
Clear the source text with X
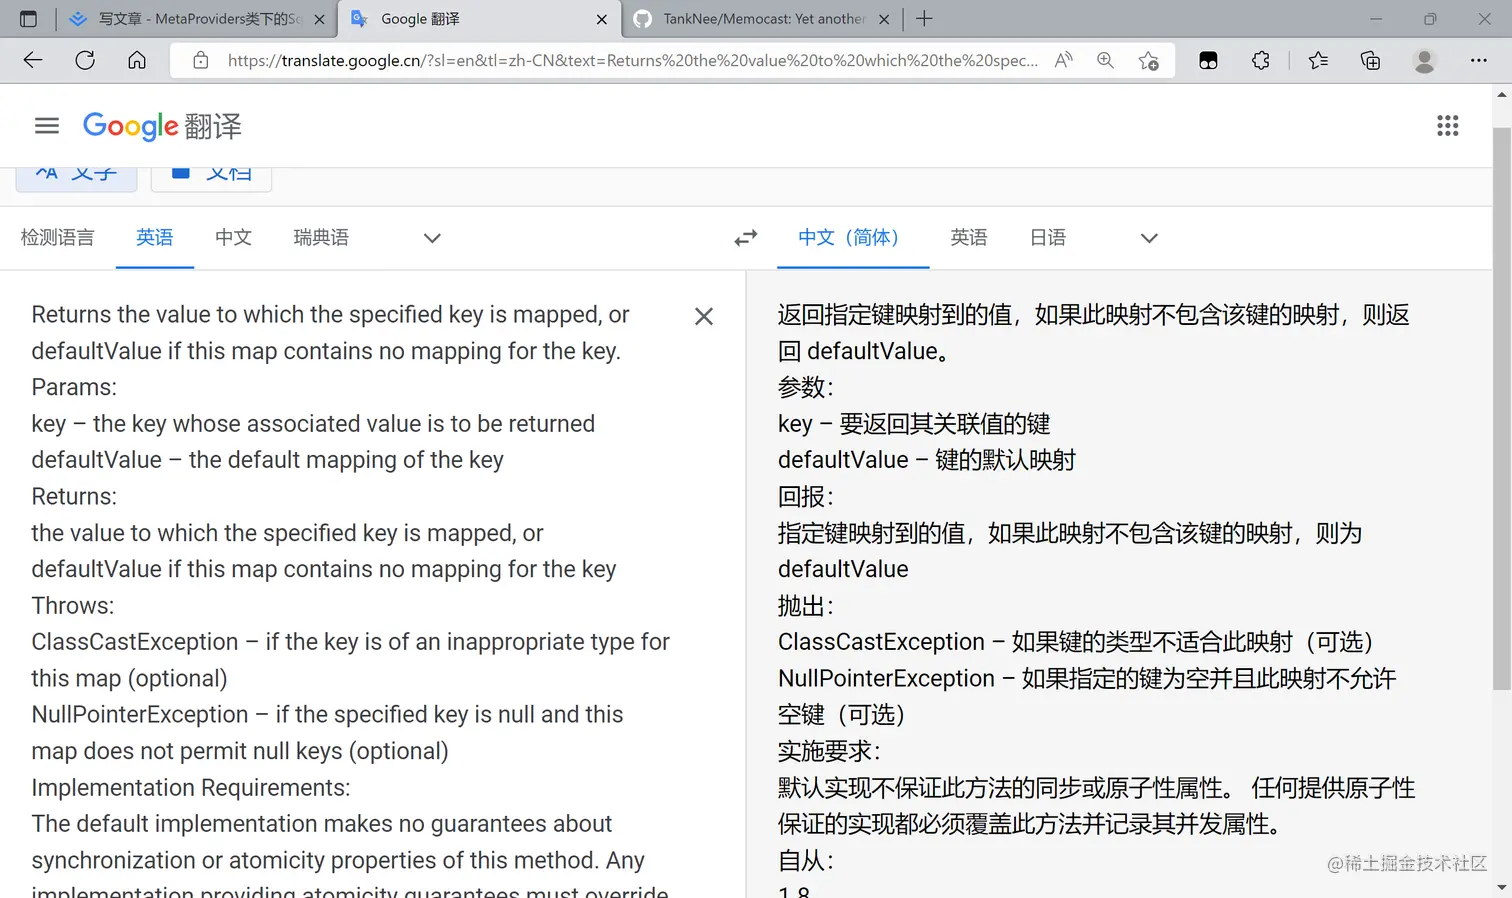(x=704, y=316)
